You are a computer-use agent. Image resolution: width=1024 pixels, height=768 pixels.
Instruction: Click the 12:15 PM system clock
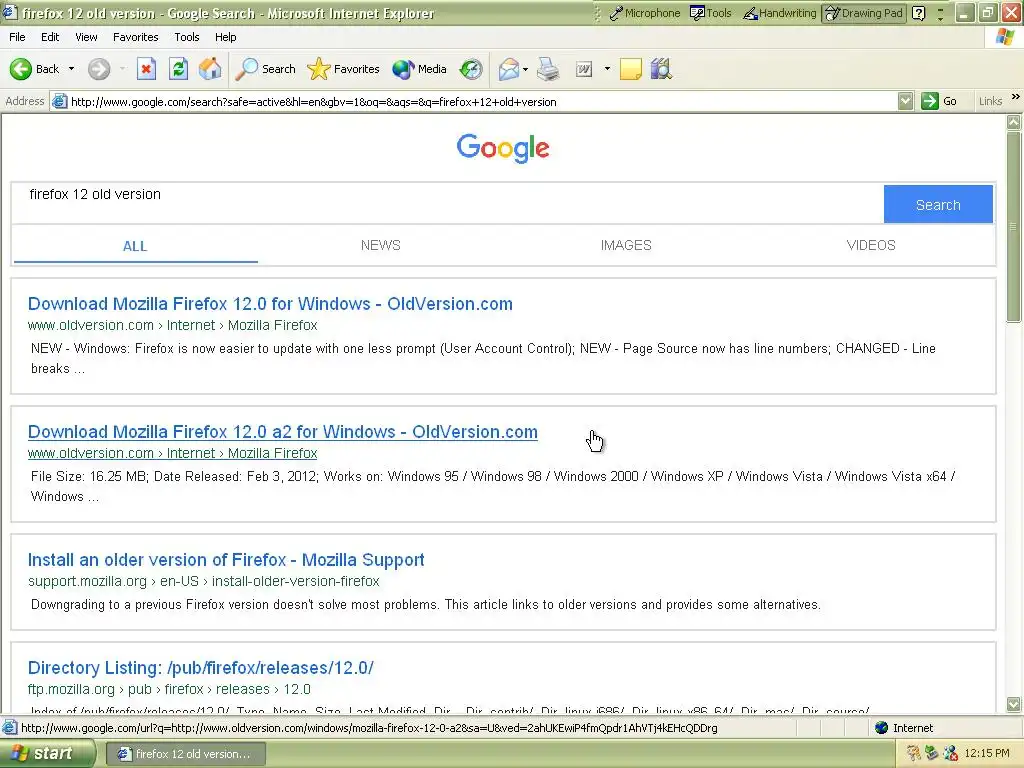coord(987,754)
